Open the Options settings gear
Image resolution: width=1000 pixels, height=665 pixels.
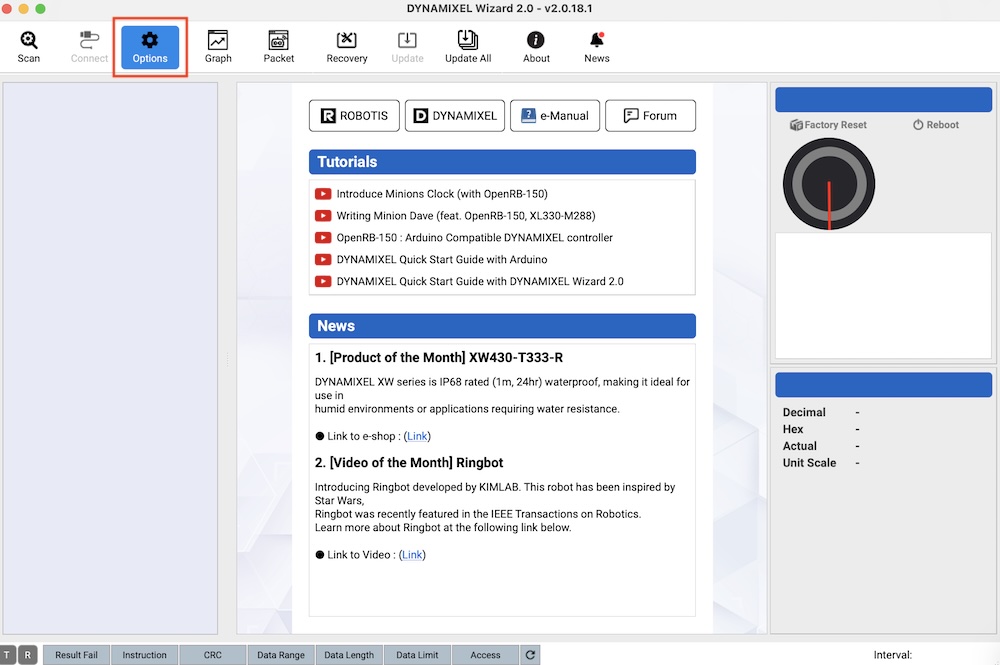[150, 47]
